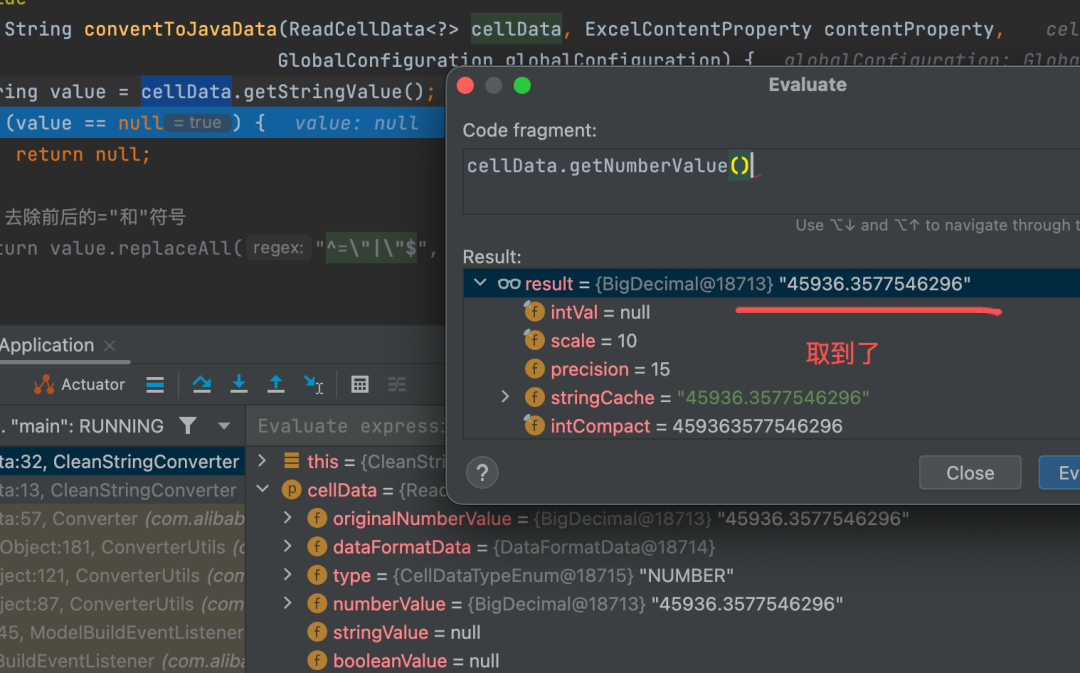The width and height of the screenshot is (1080, 673).
Task: Click the Run to Cursor icon
Action: coord(313,384)
